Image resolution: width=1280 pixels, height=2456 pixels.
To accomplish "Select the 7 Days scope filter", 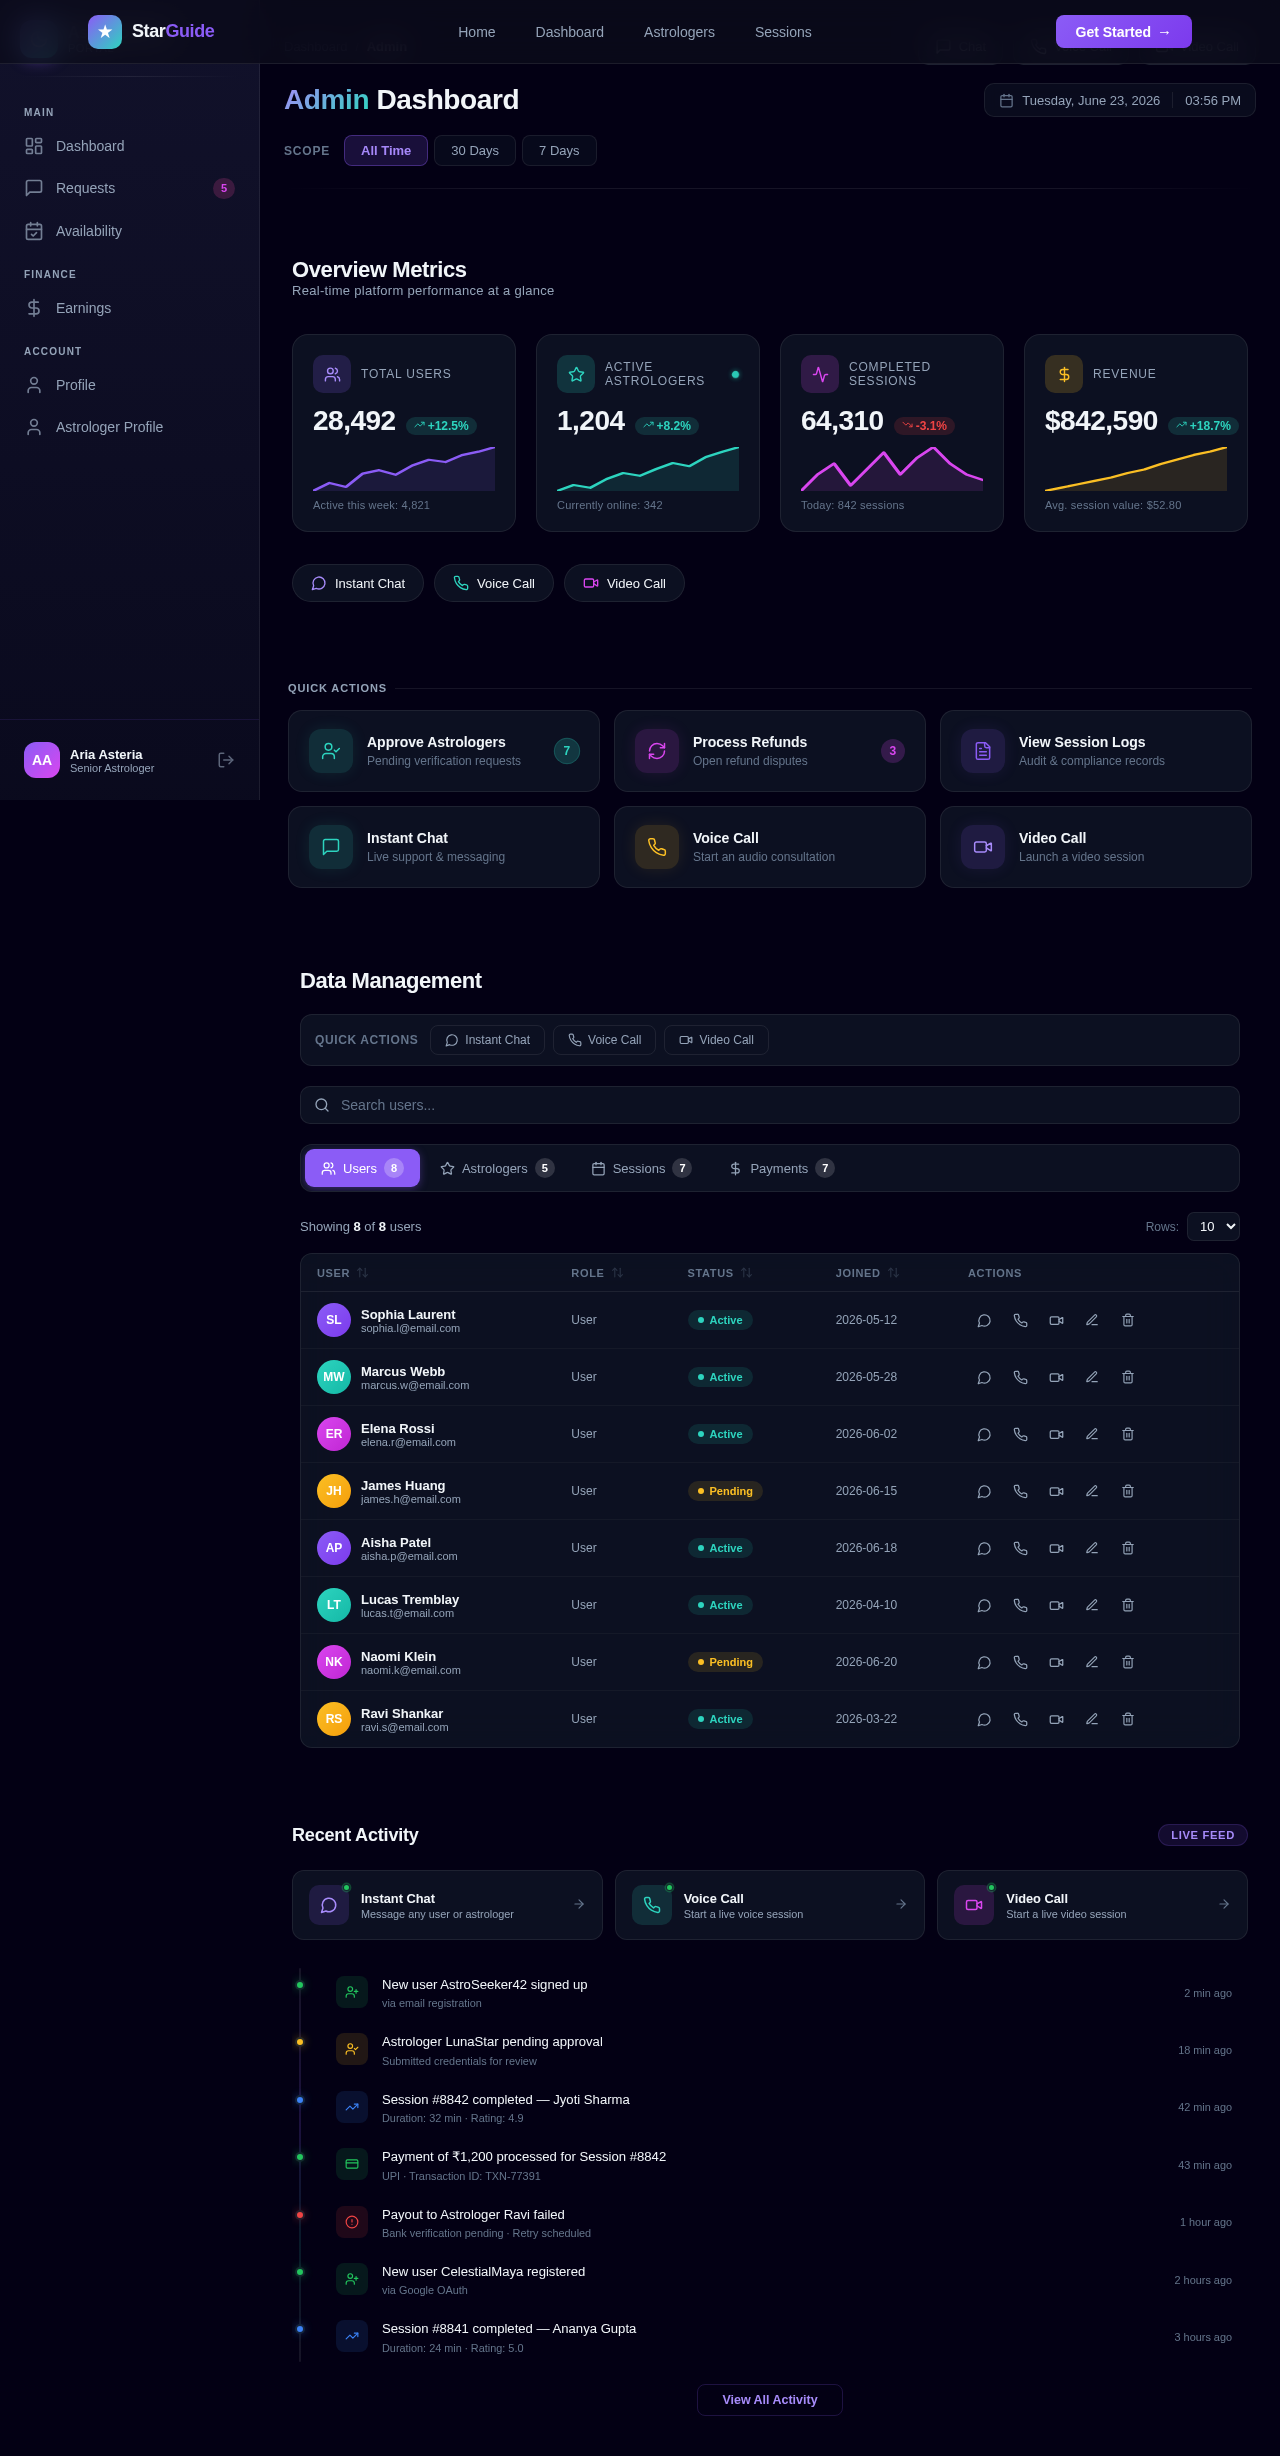I will (559, 150).
